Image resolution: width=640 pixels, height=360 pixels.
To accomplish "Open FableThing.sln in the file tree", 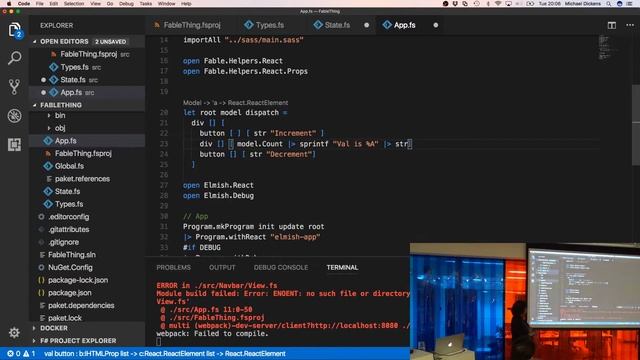I will [x=72, y=255].
